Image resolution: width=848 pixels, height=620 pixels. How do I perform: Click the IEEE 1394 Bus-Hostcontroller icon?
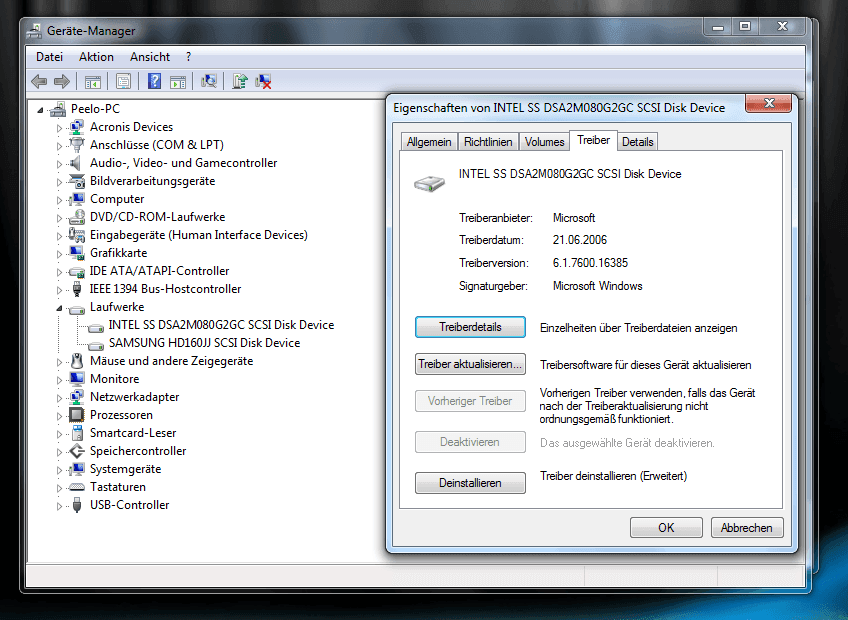point(77,289)
